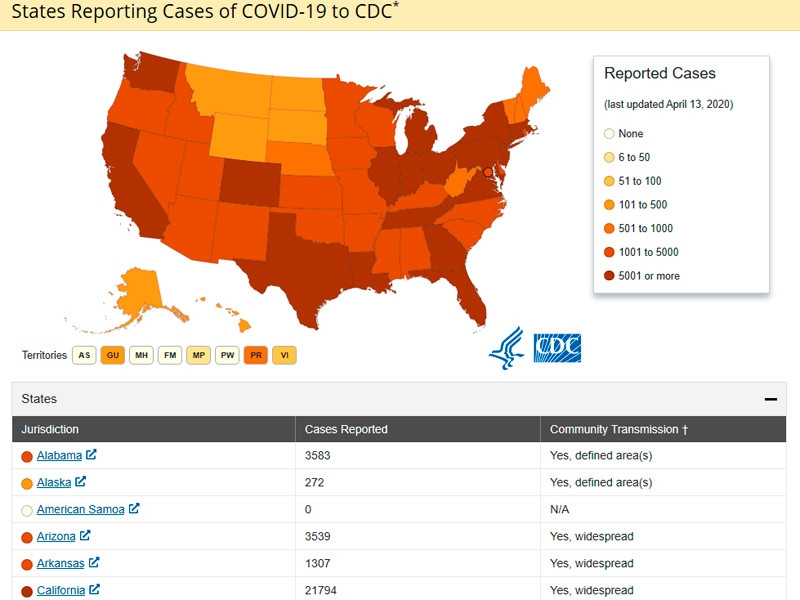Click California's external link icon

click(95, 590)
